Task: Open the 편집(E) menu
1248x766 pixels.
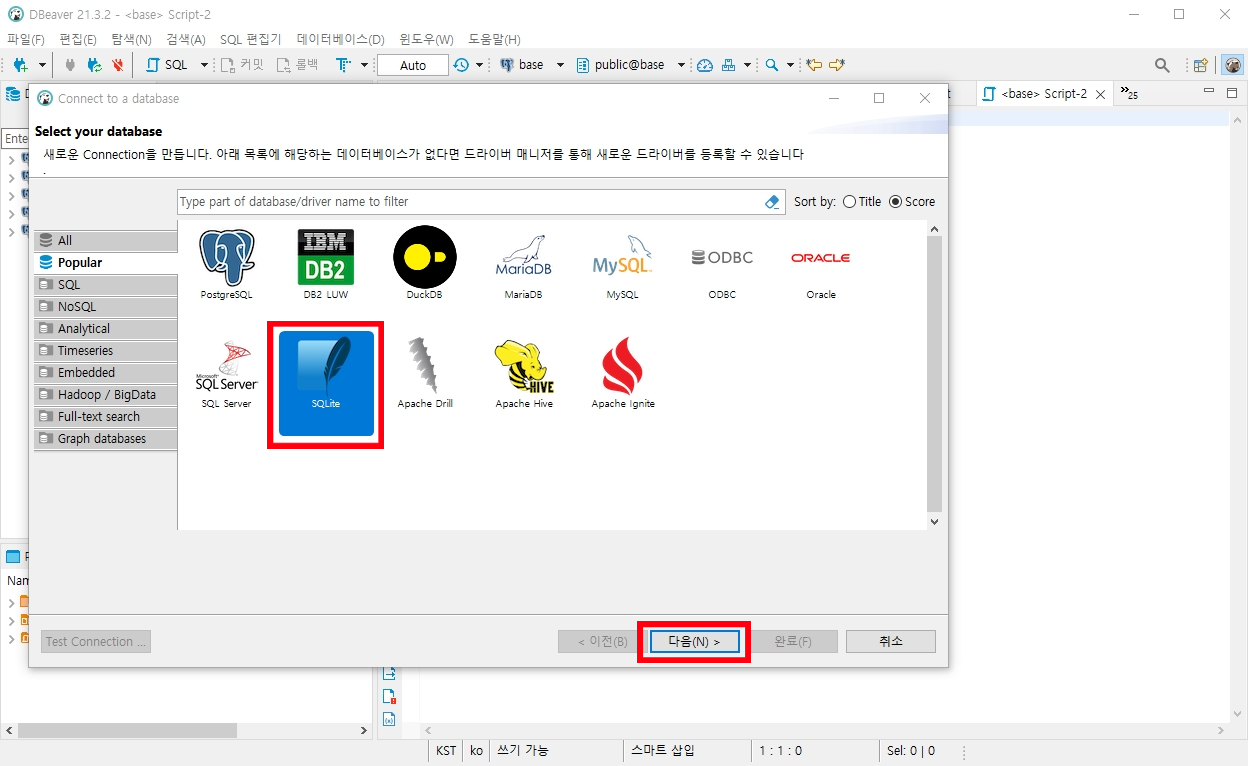Action: click(x=78, y=39)
